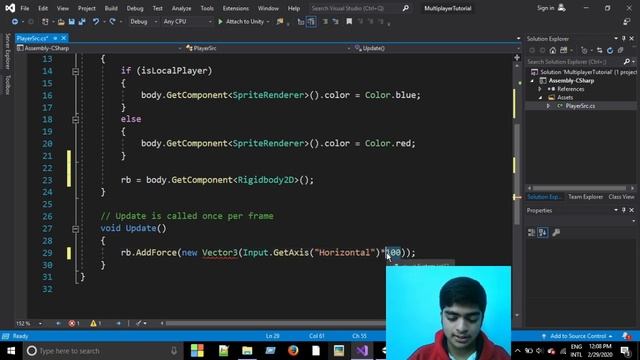Expand the References node
Screen dimensions: 640x360
[x=540, y=89]
